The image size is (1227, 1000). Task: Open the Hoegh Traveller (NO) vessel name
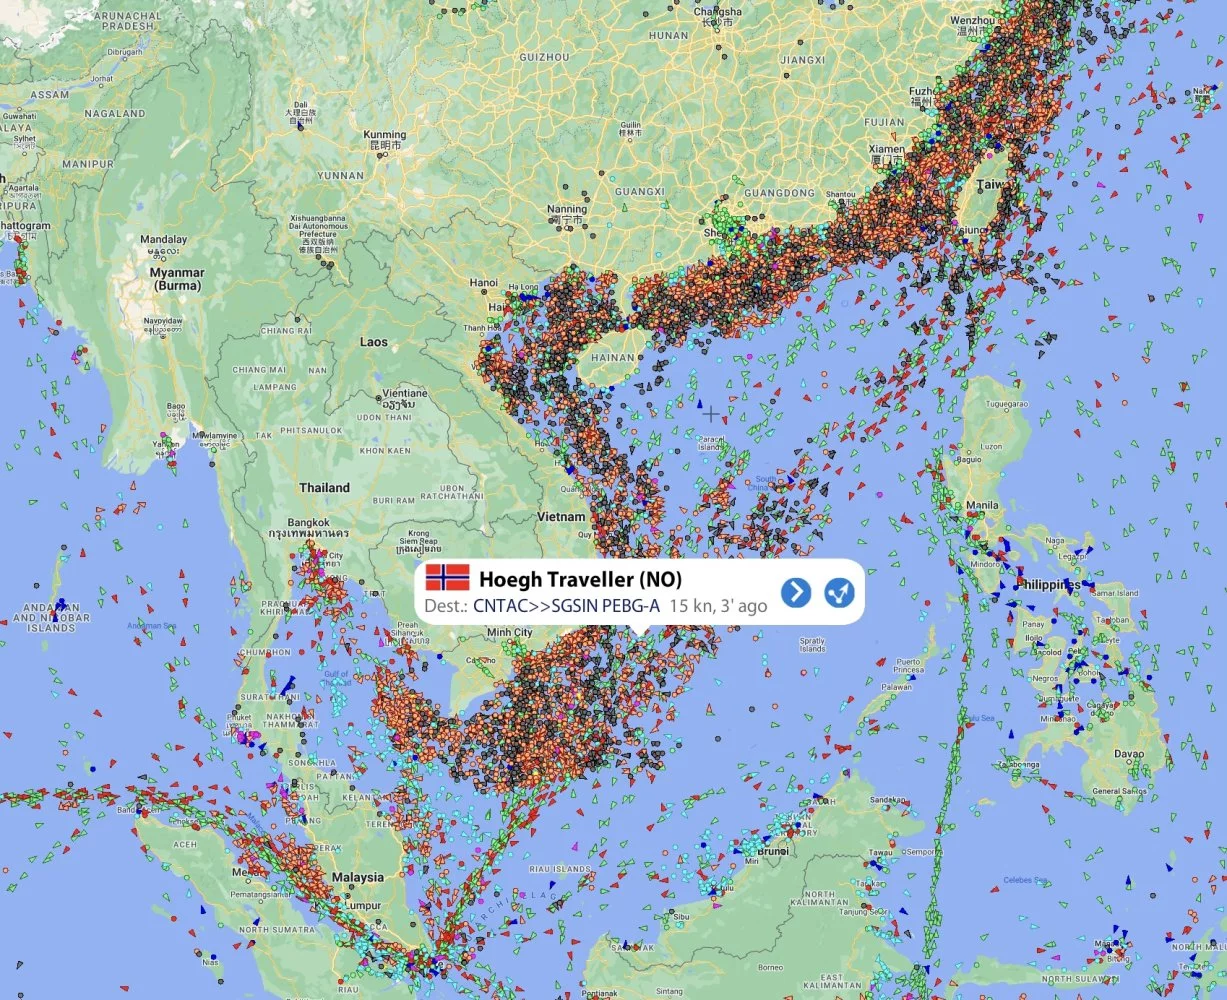coord(580,579)
